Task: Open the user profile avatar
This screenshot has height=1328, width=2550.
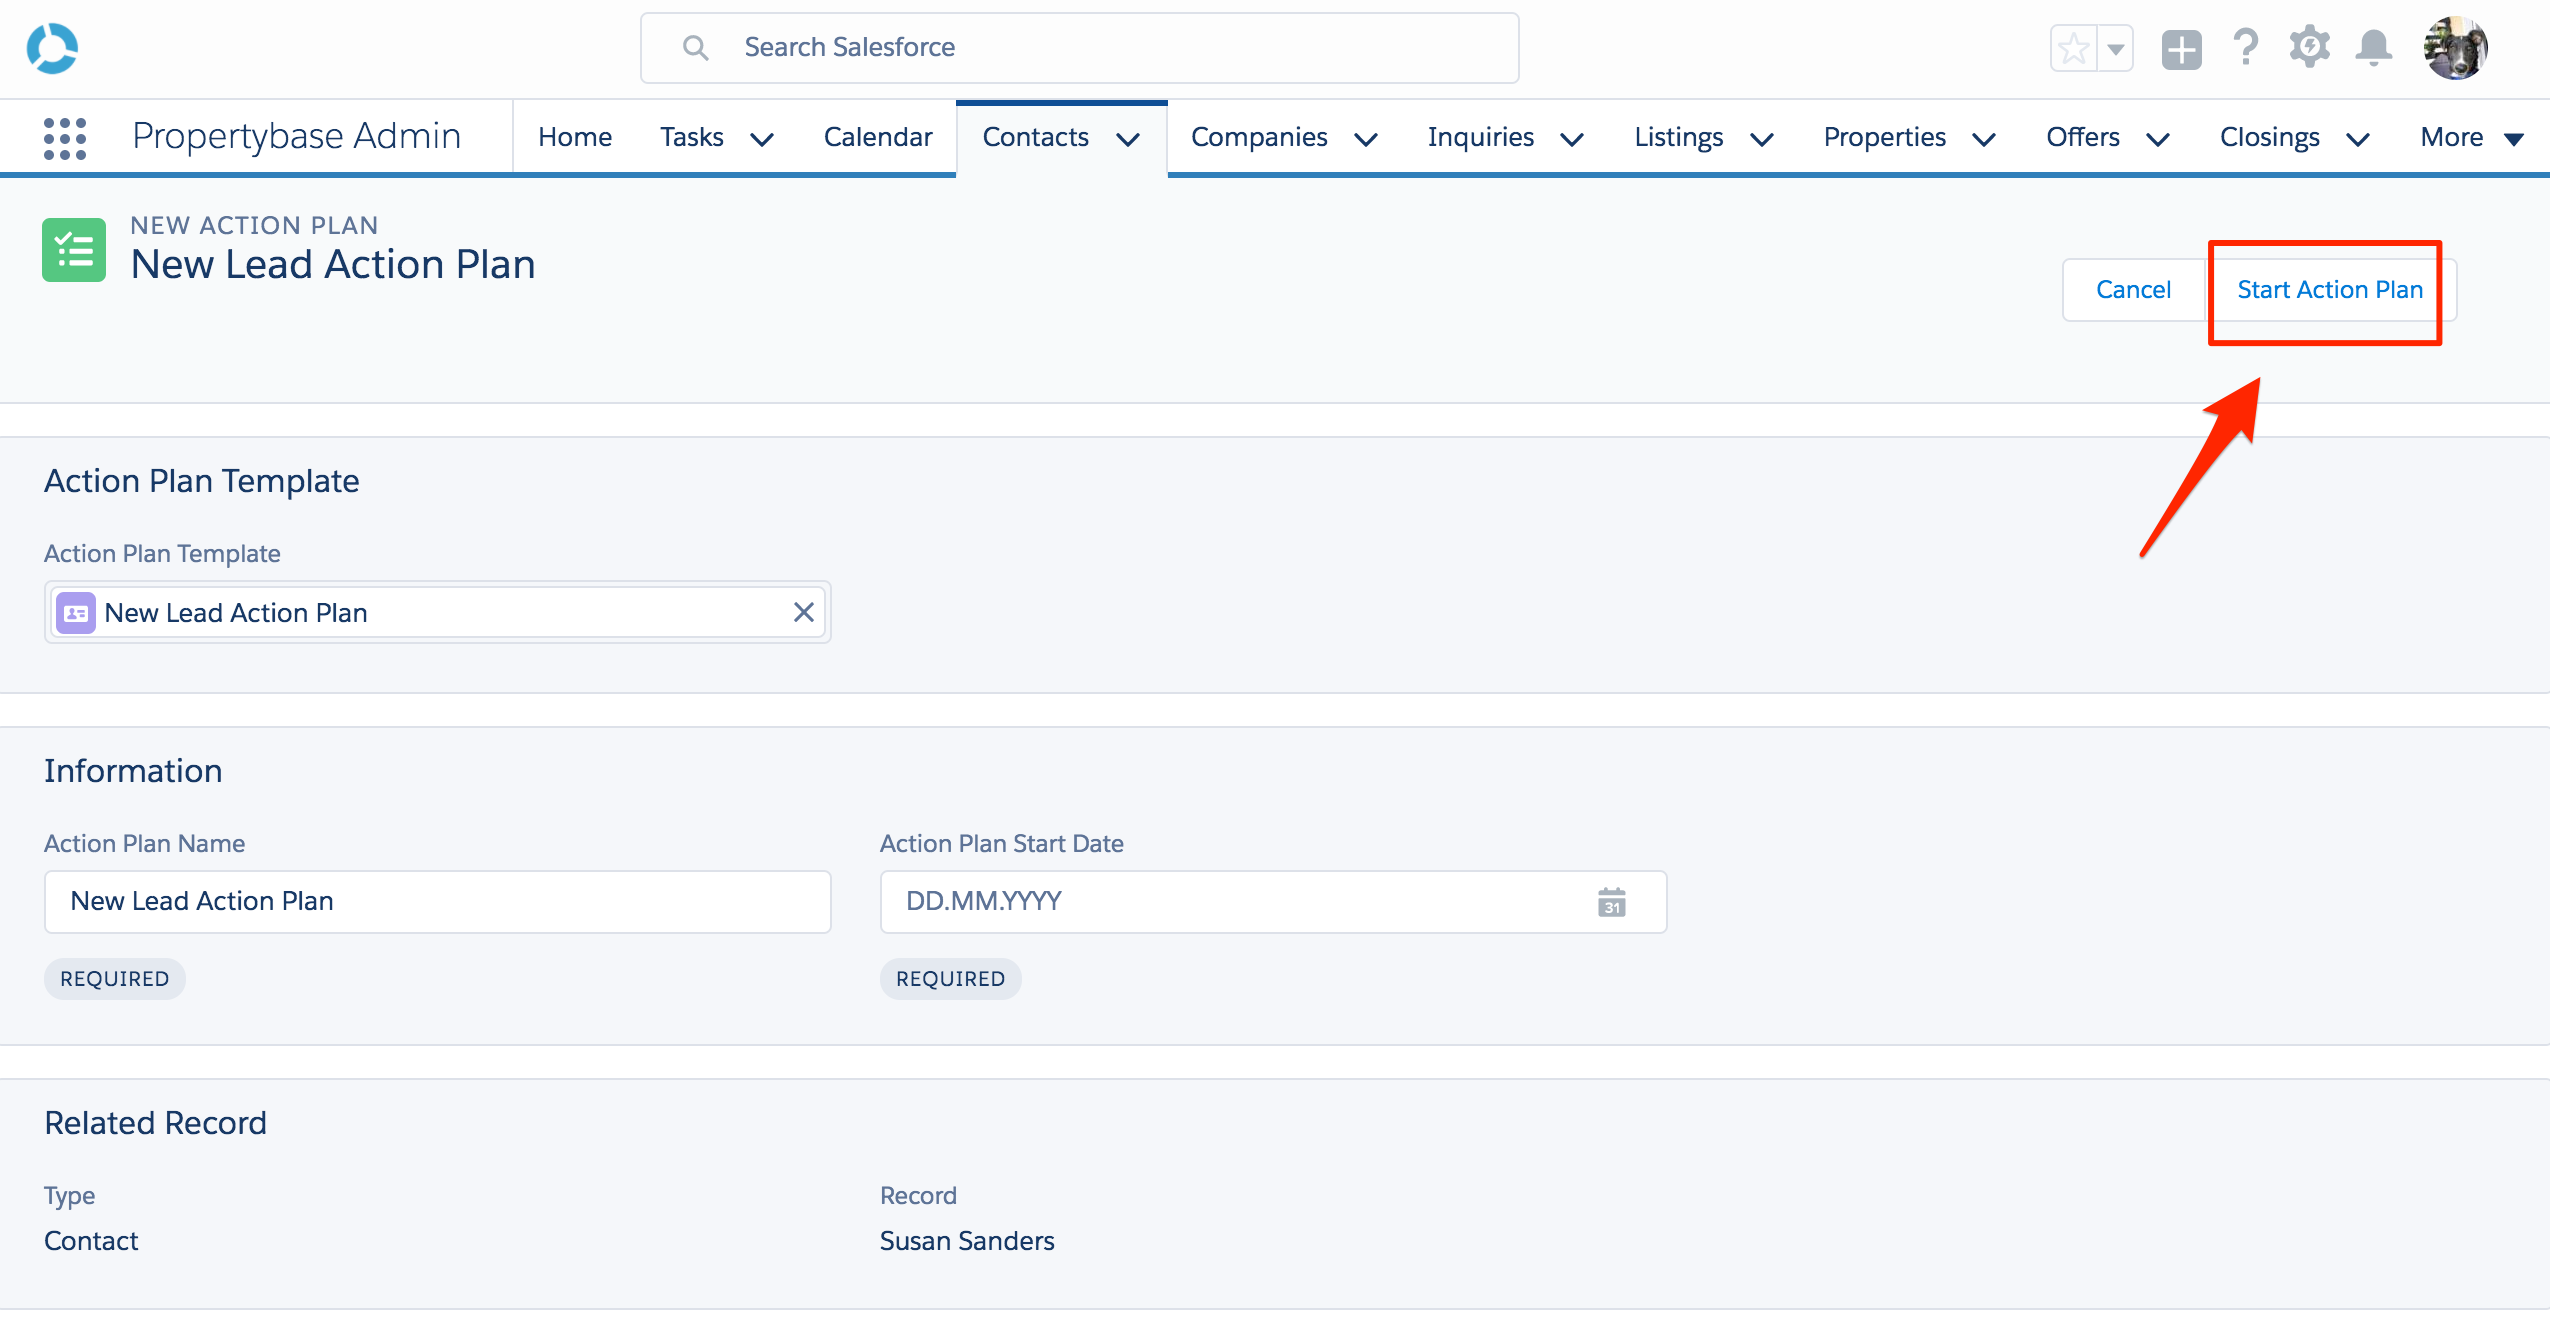Action: [2455, 48]
